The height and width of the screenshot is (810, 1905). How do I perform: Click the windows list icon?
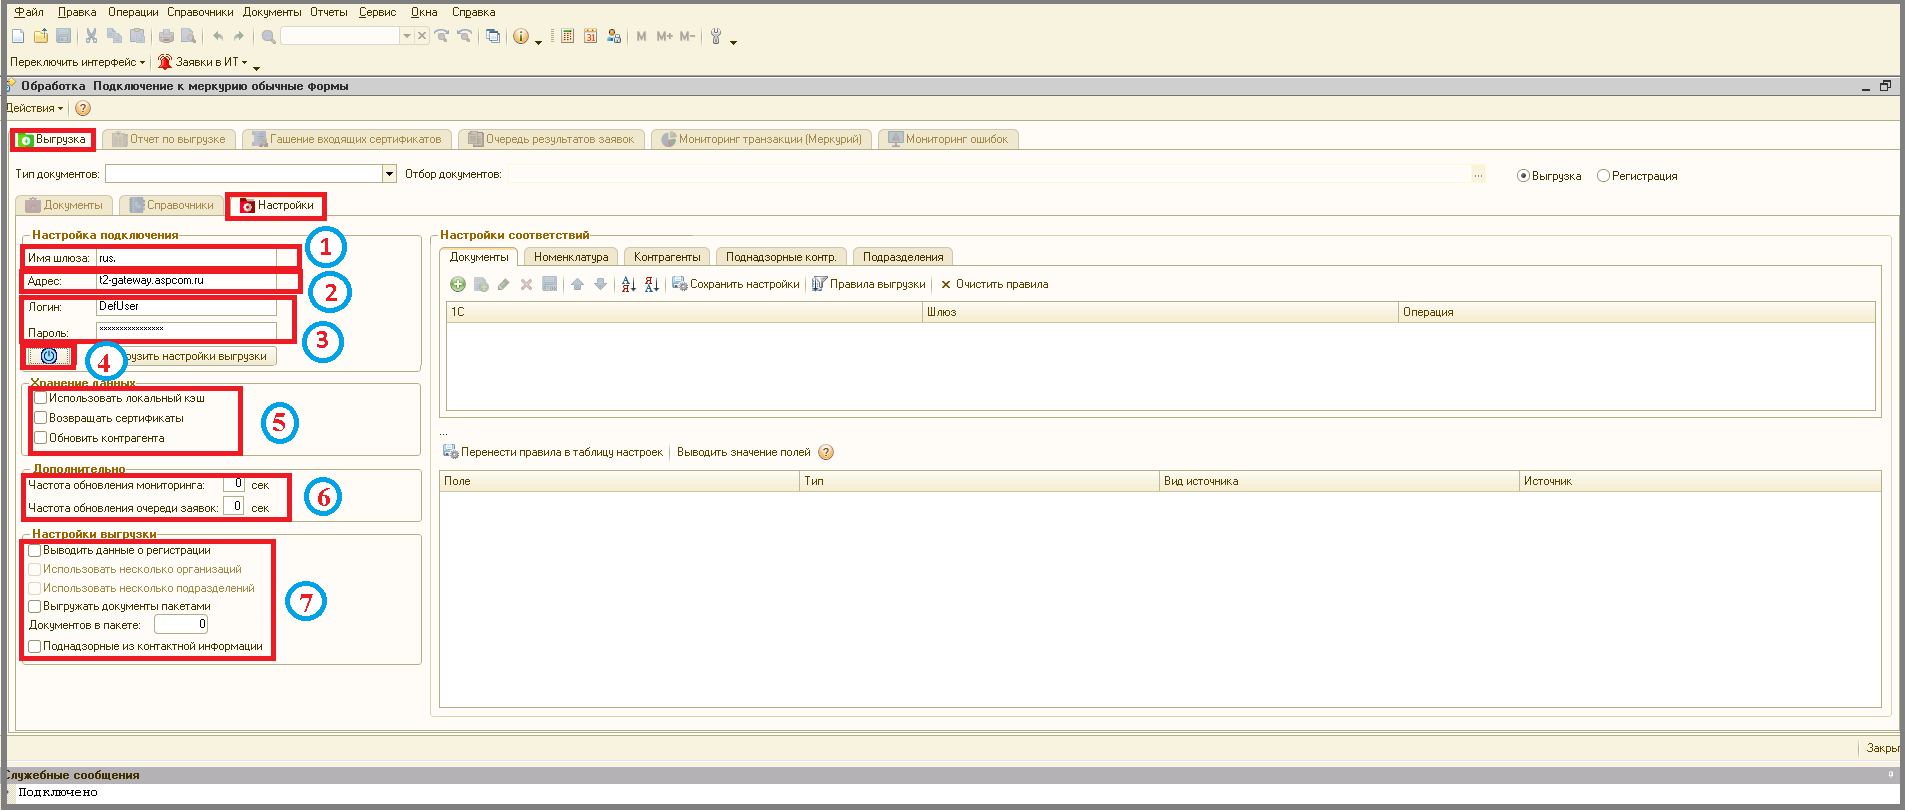[x=493, y=36]
